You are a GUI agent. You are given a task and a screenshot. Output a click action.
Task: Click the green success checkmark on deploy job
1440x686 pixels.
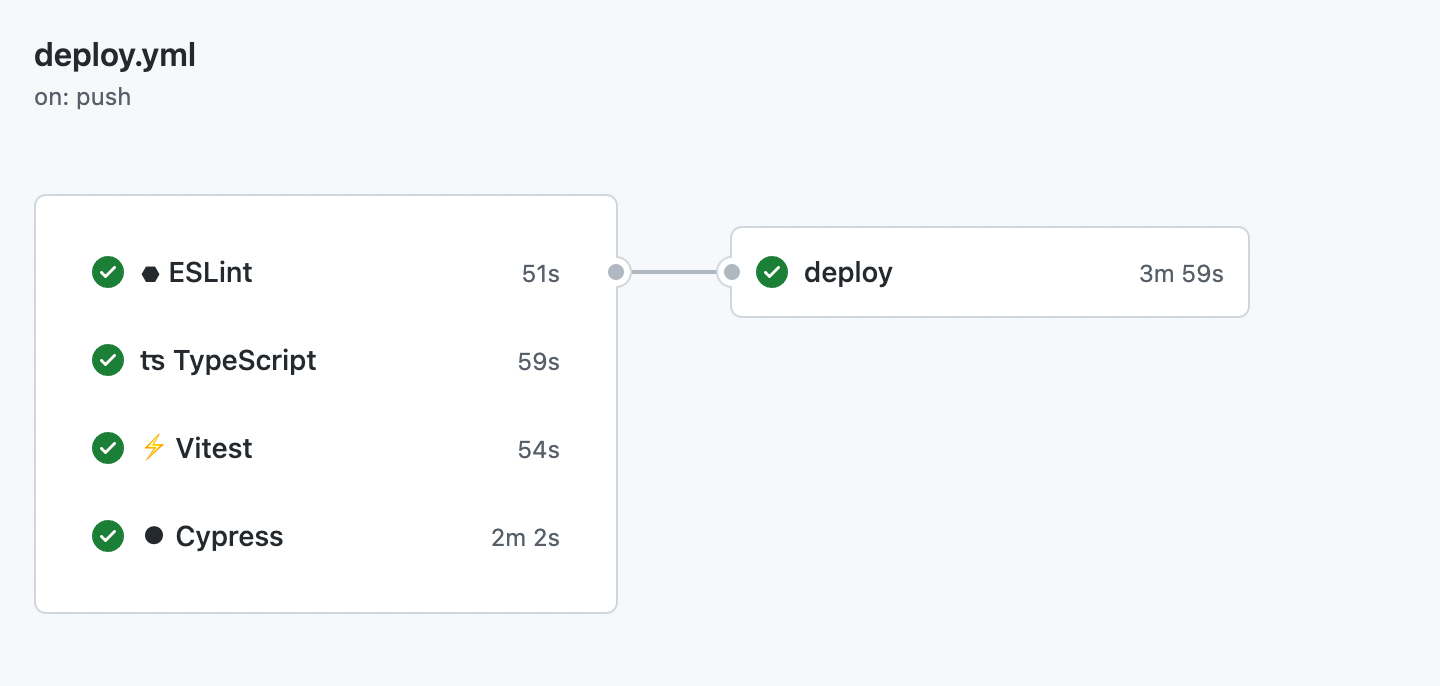pyautogui.click(x=772, y=272)
